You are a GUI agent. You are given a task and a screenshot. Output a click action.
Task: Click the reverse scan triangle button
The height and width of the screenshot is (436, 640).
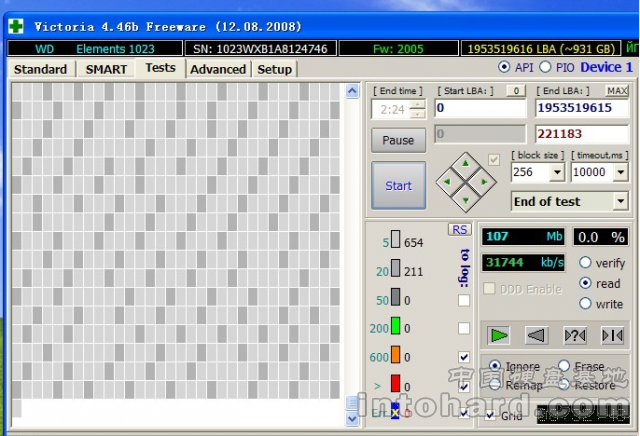pos(536,336)
